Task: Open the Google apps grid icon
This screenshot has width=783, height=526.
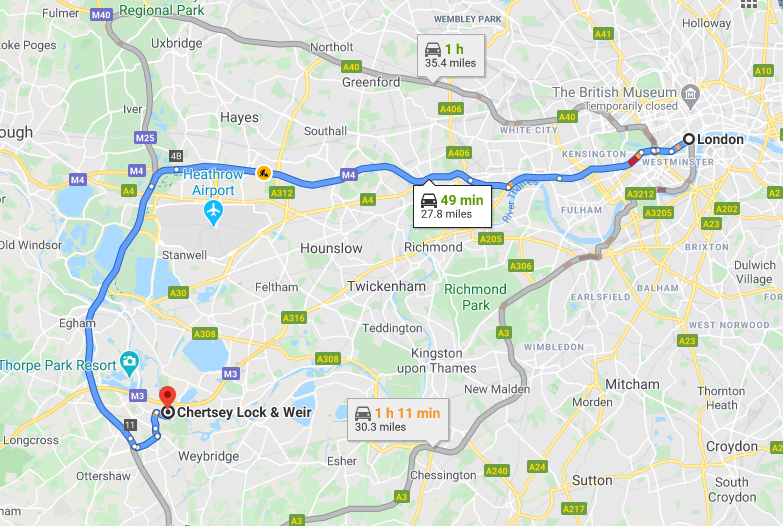Action: pos(749,4)
